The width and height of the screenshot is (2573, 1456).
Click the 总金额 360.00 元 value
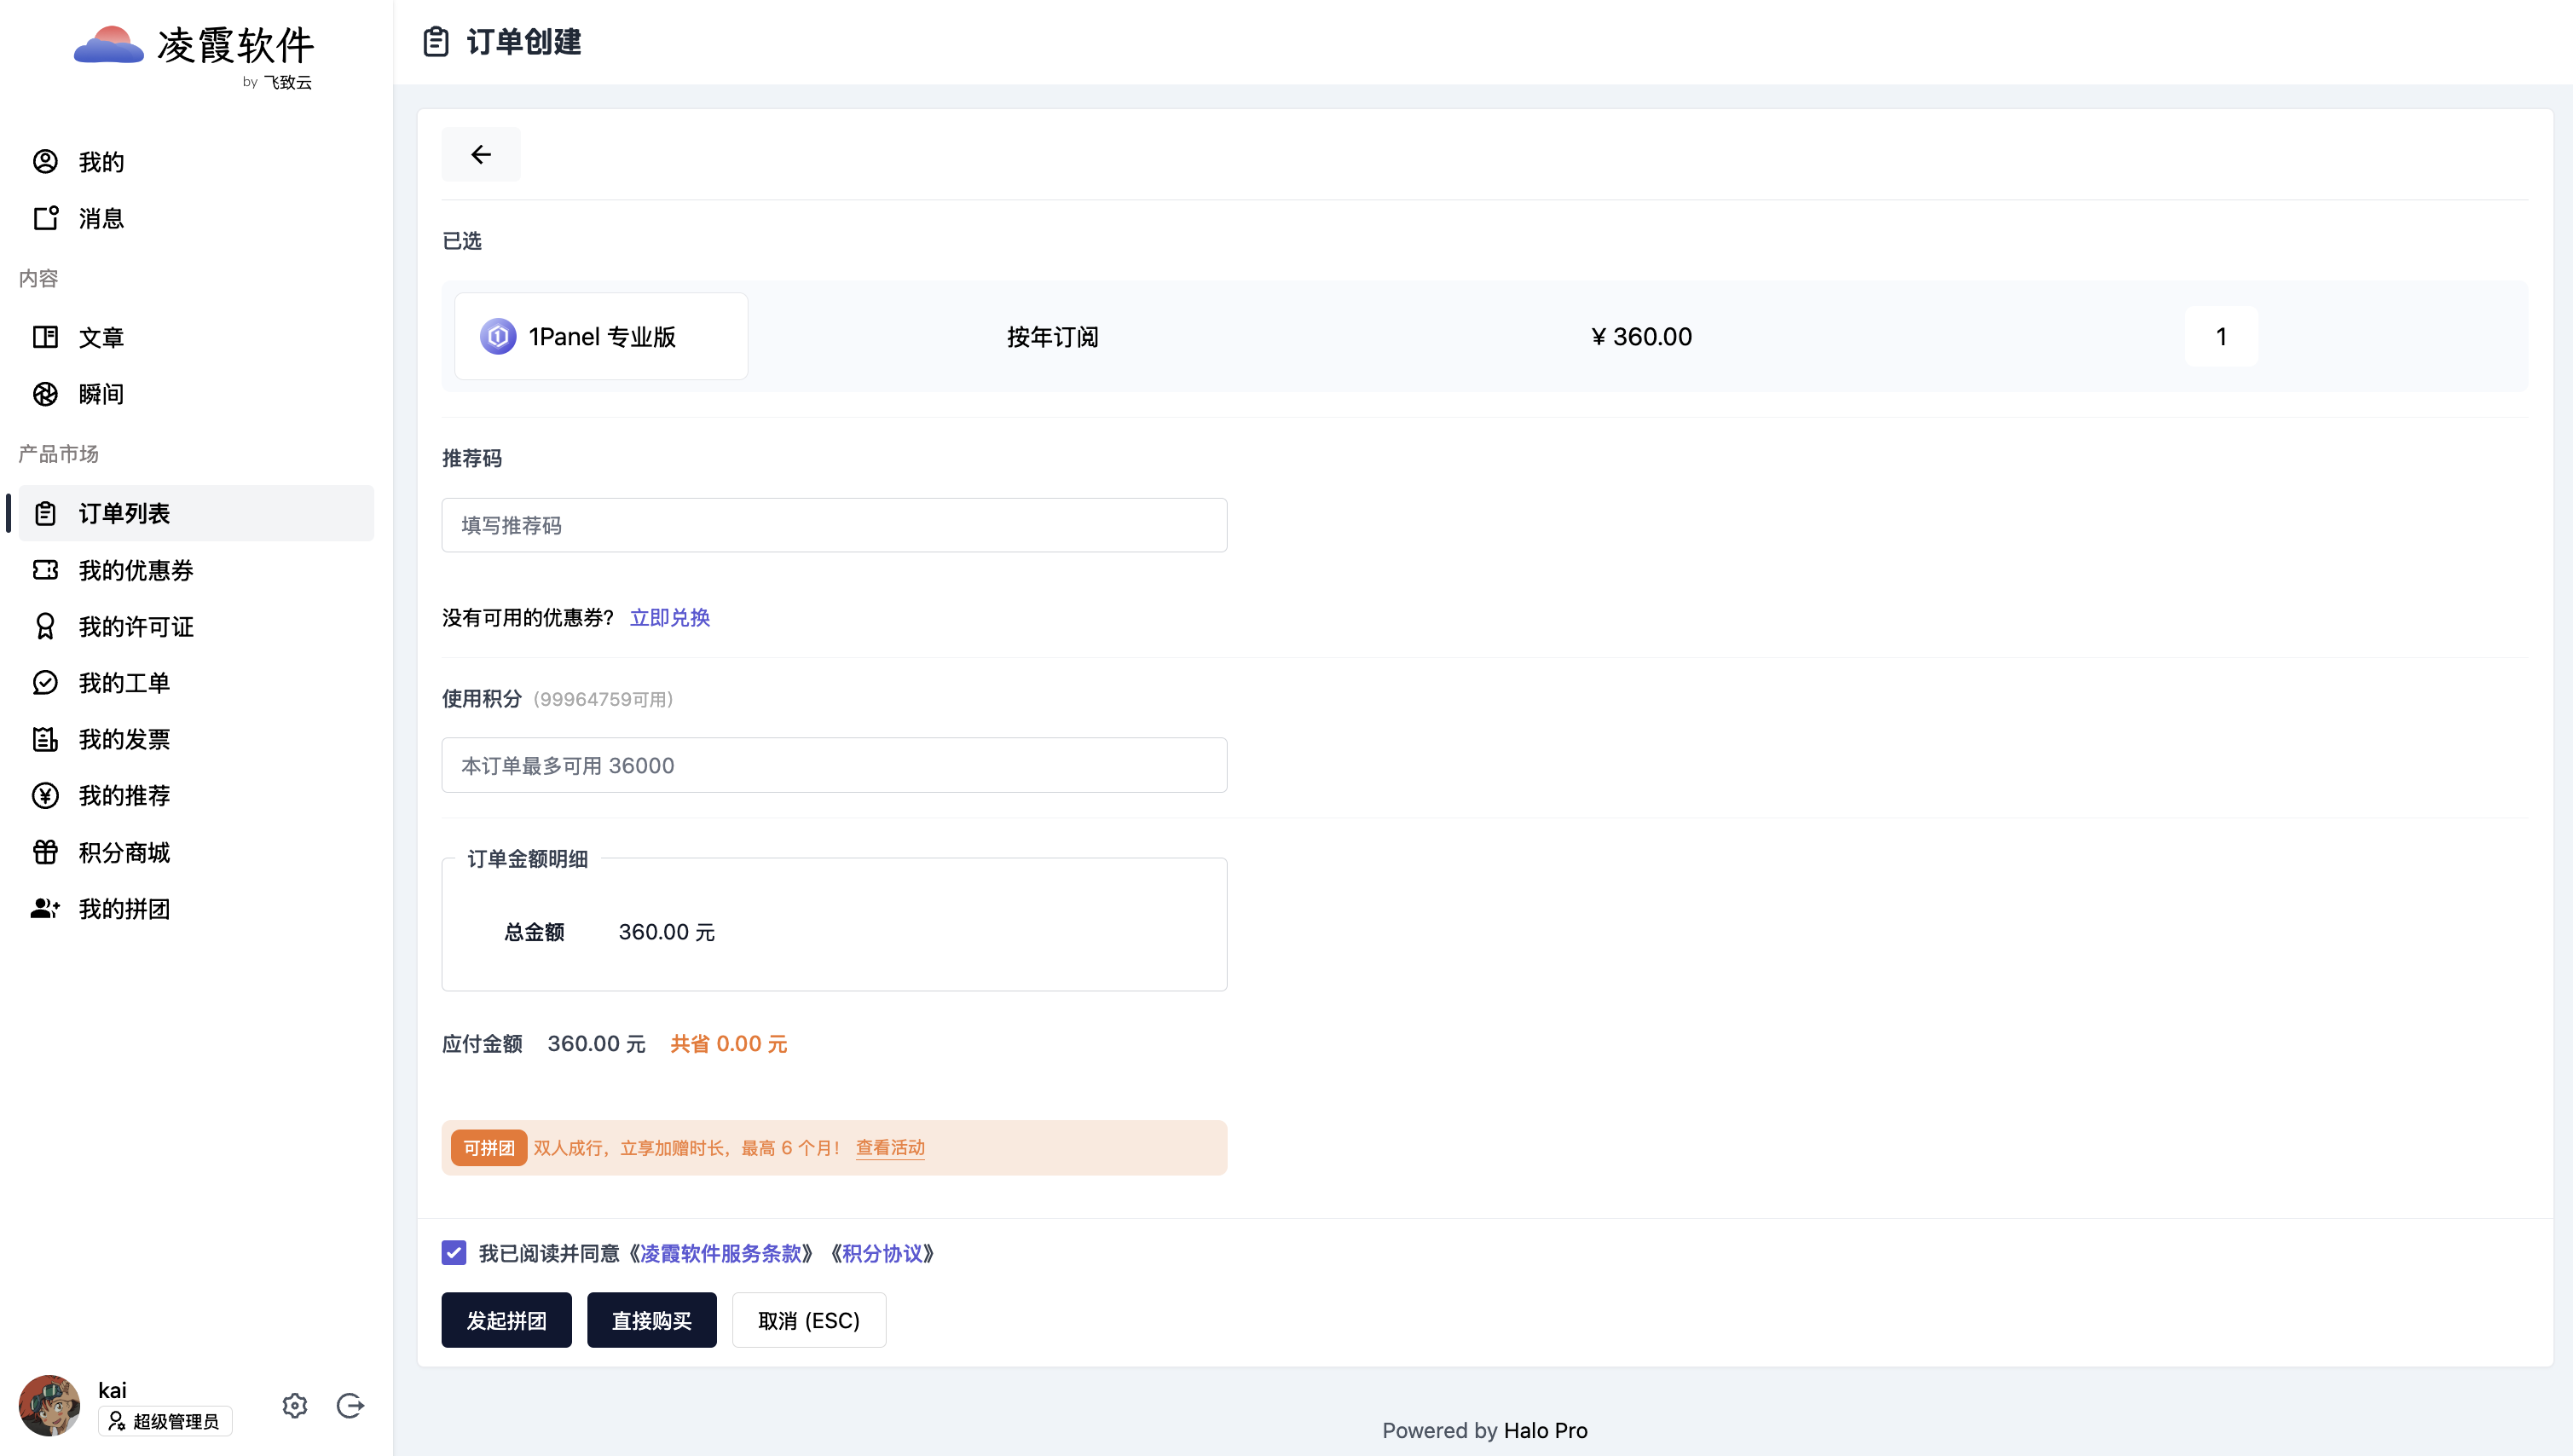(x=666, y=931)
